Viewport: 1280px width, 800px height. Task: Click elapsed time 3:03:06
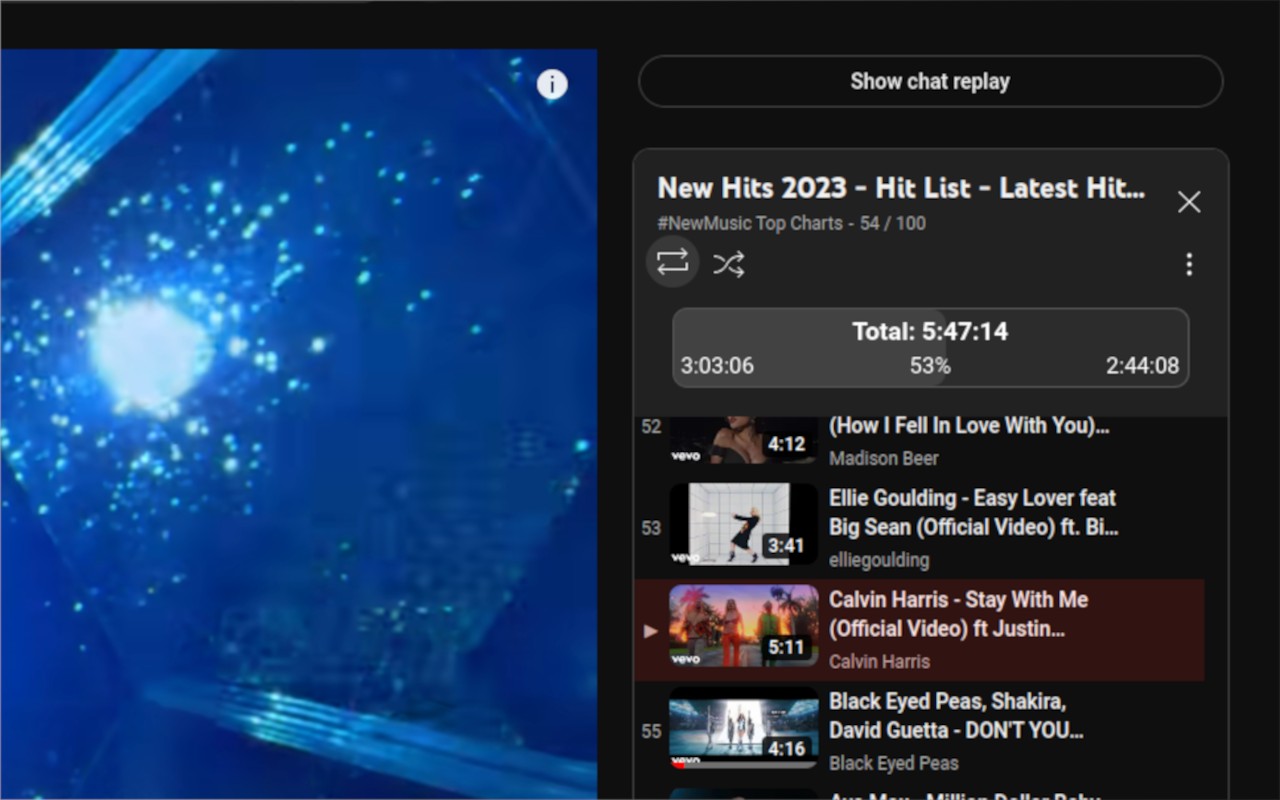click(x=717, y=366)
